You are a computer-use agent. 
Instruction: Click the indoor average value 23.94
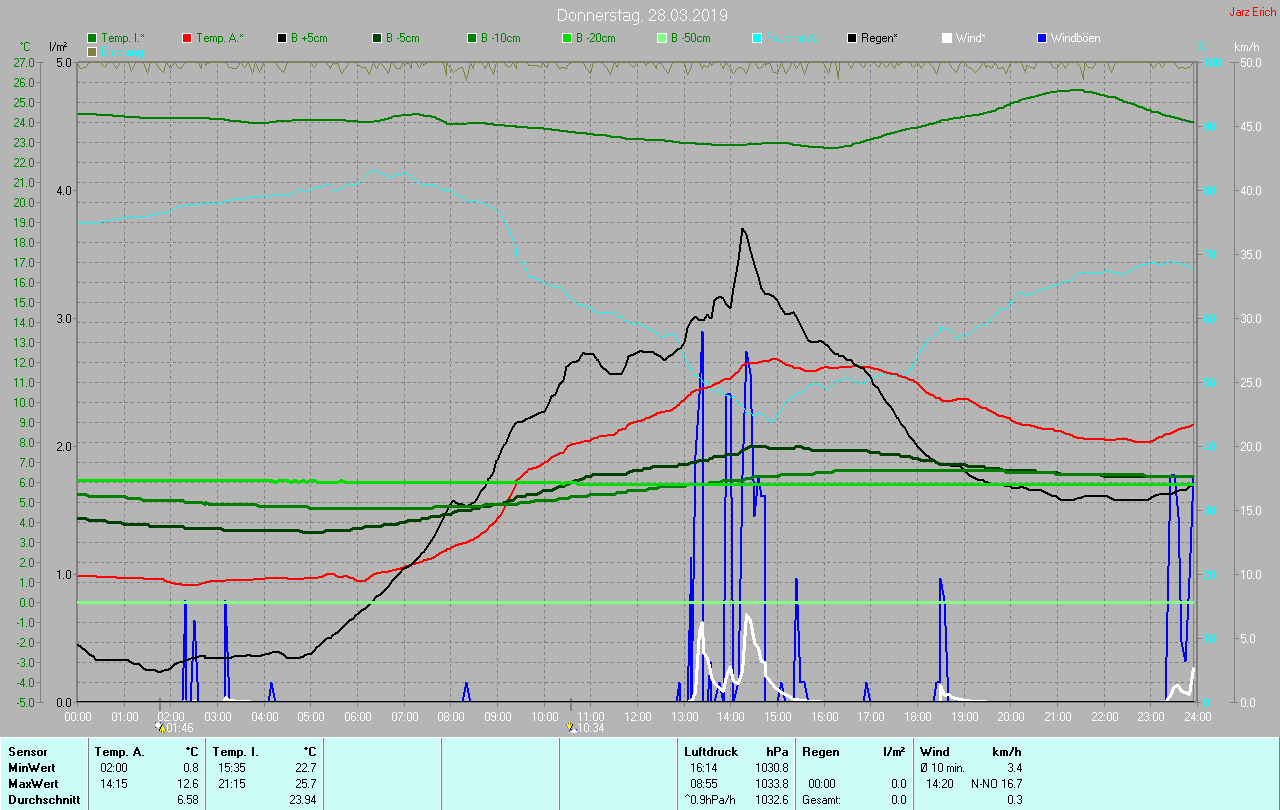click(302, 800)
